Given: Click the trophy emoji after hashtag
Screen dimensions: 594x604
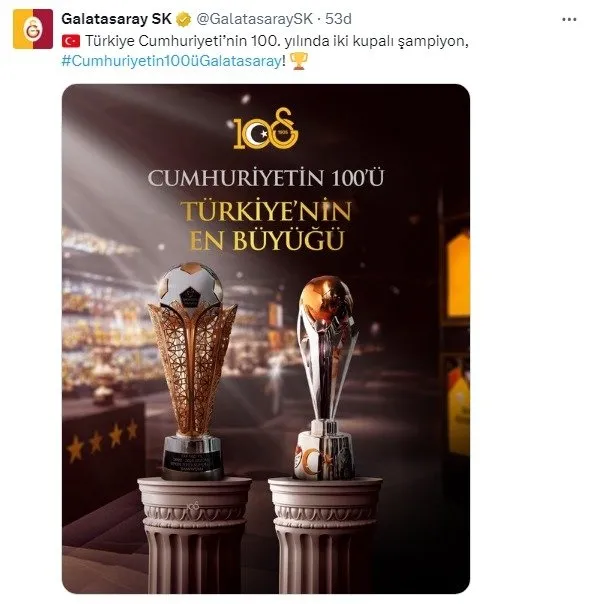Looking at the screenshot, I should 299,61.
